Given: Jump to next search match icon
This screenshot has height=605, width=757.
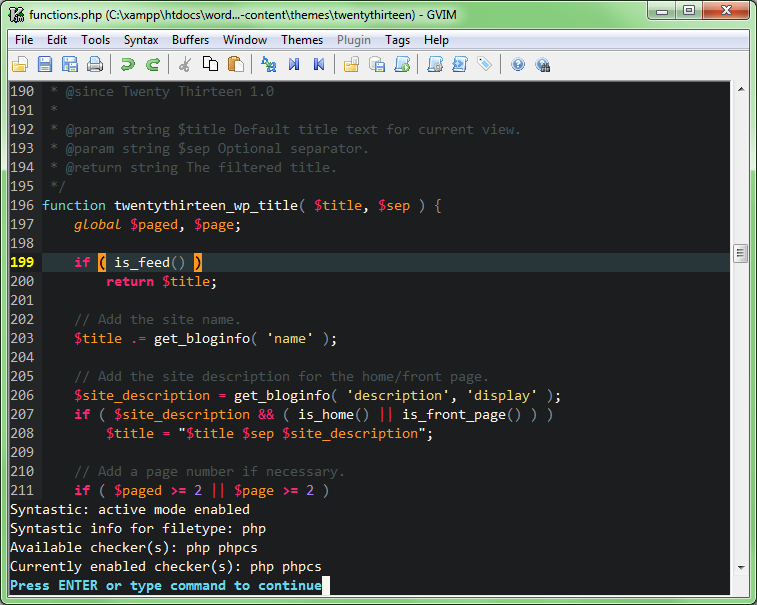Looking at the screenshot, I should click(x=294, y=64).
